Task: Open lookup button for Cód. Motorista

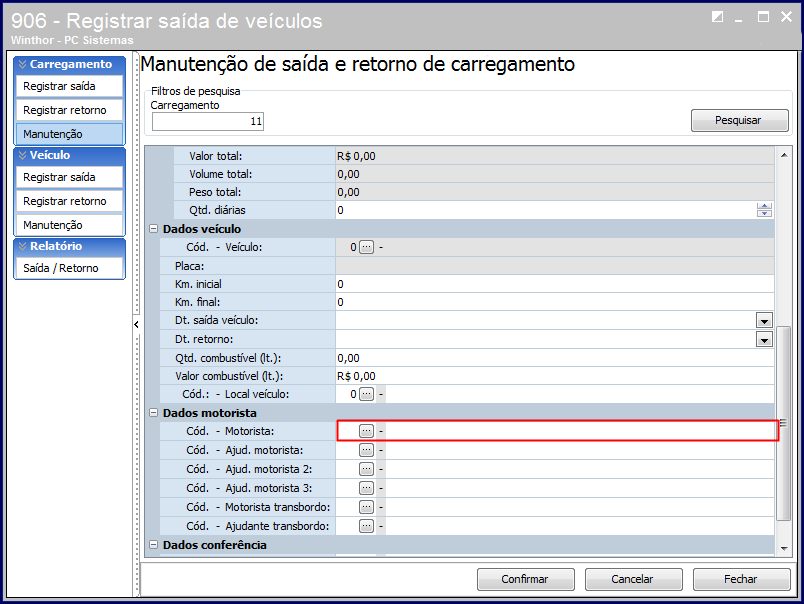Action: pos(366,431)
